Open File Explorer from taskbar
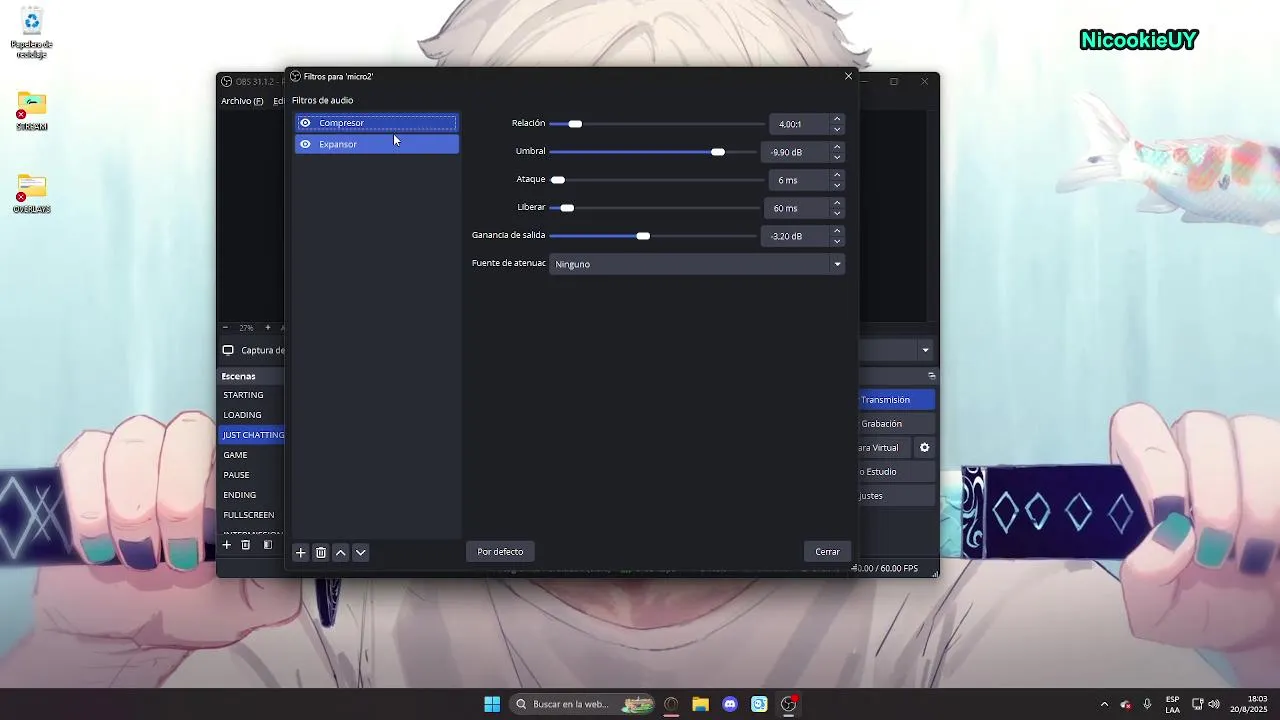Image resolution: width=1280 pixels, height=720 pixels. click(700, 704)
